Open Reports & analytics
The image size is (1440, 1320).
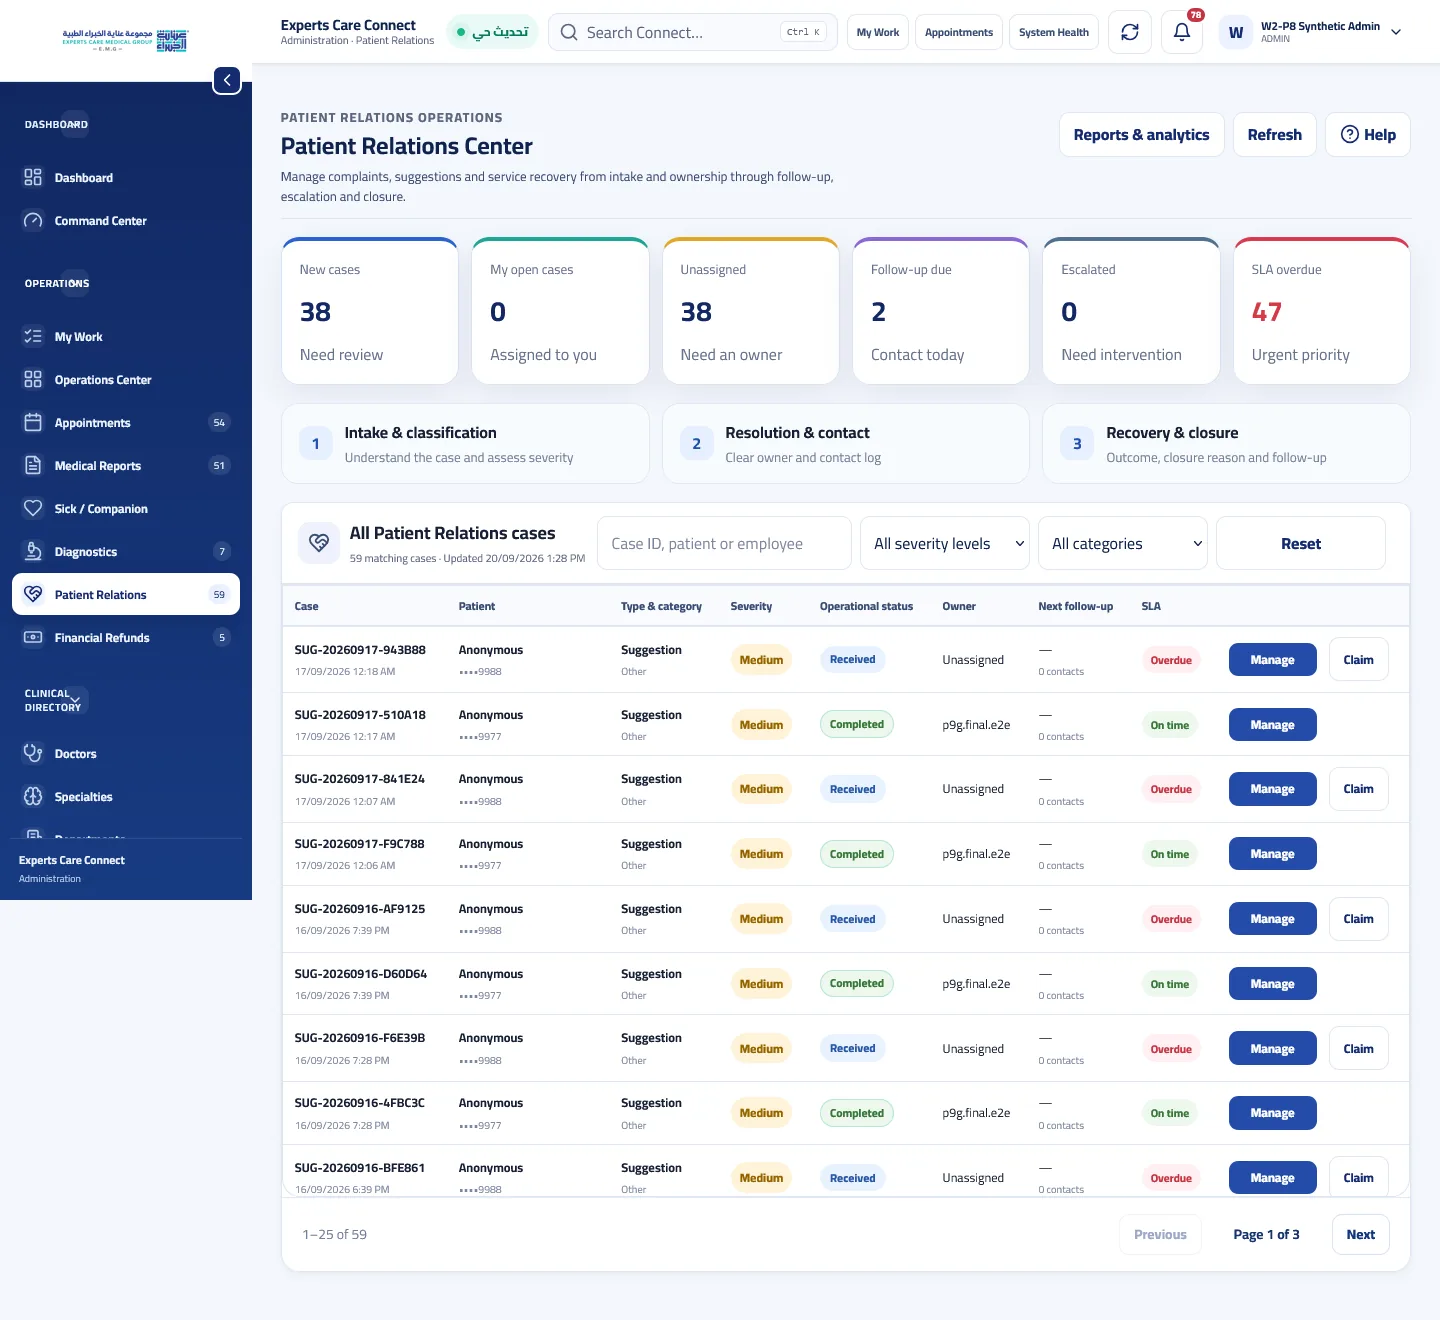(1142, 134)
